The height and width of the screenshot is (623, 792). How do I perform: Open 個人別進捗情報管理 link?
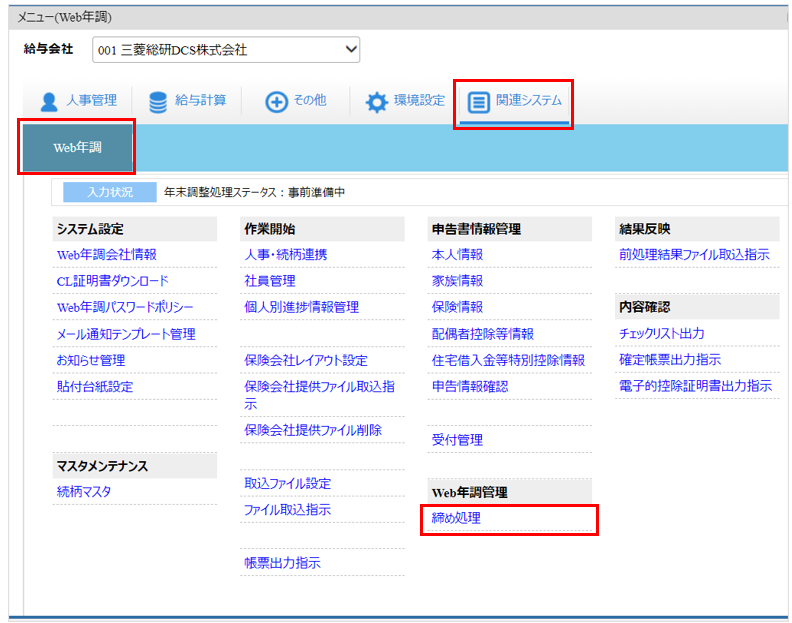[x=302, y=307]
